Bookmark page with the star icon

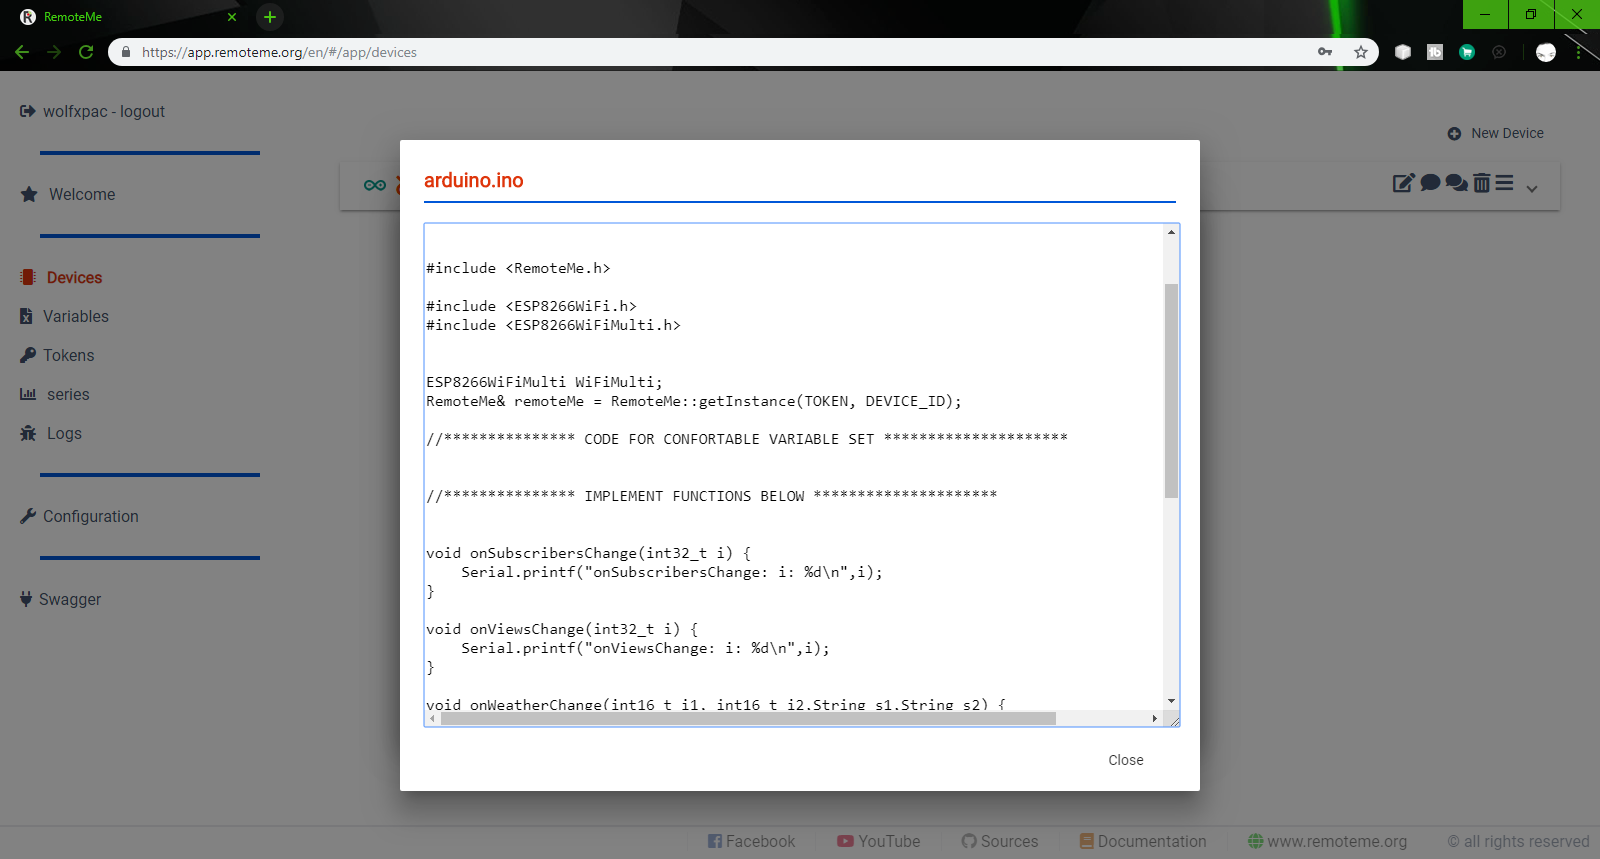click(x=1361, y=52)
